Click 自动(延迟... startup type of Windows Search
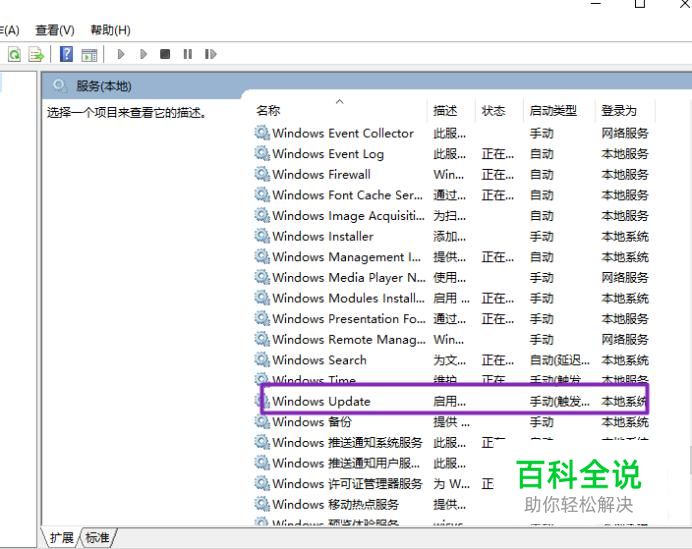692x549 pixels. [x=560, y=360]
